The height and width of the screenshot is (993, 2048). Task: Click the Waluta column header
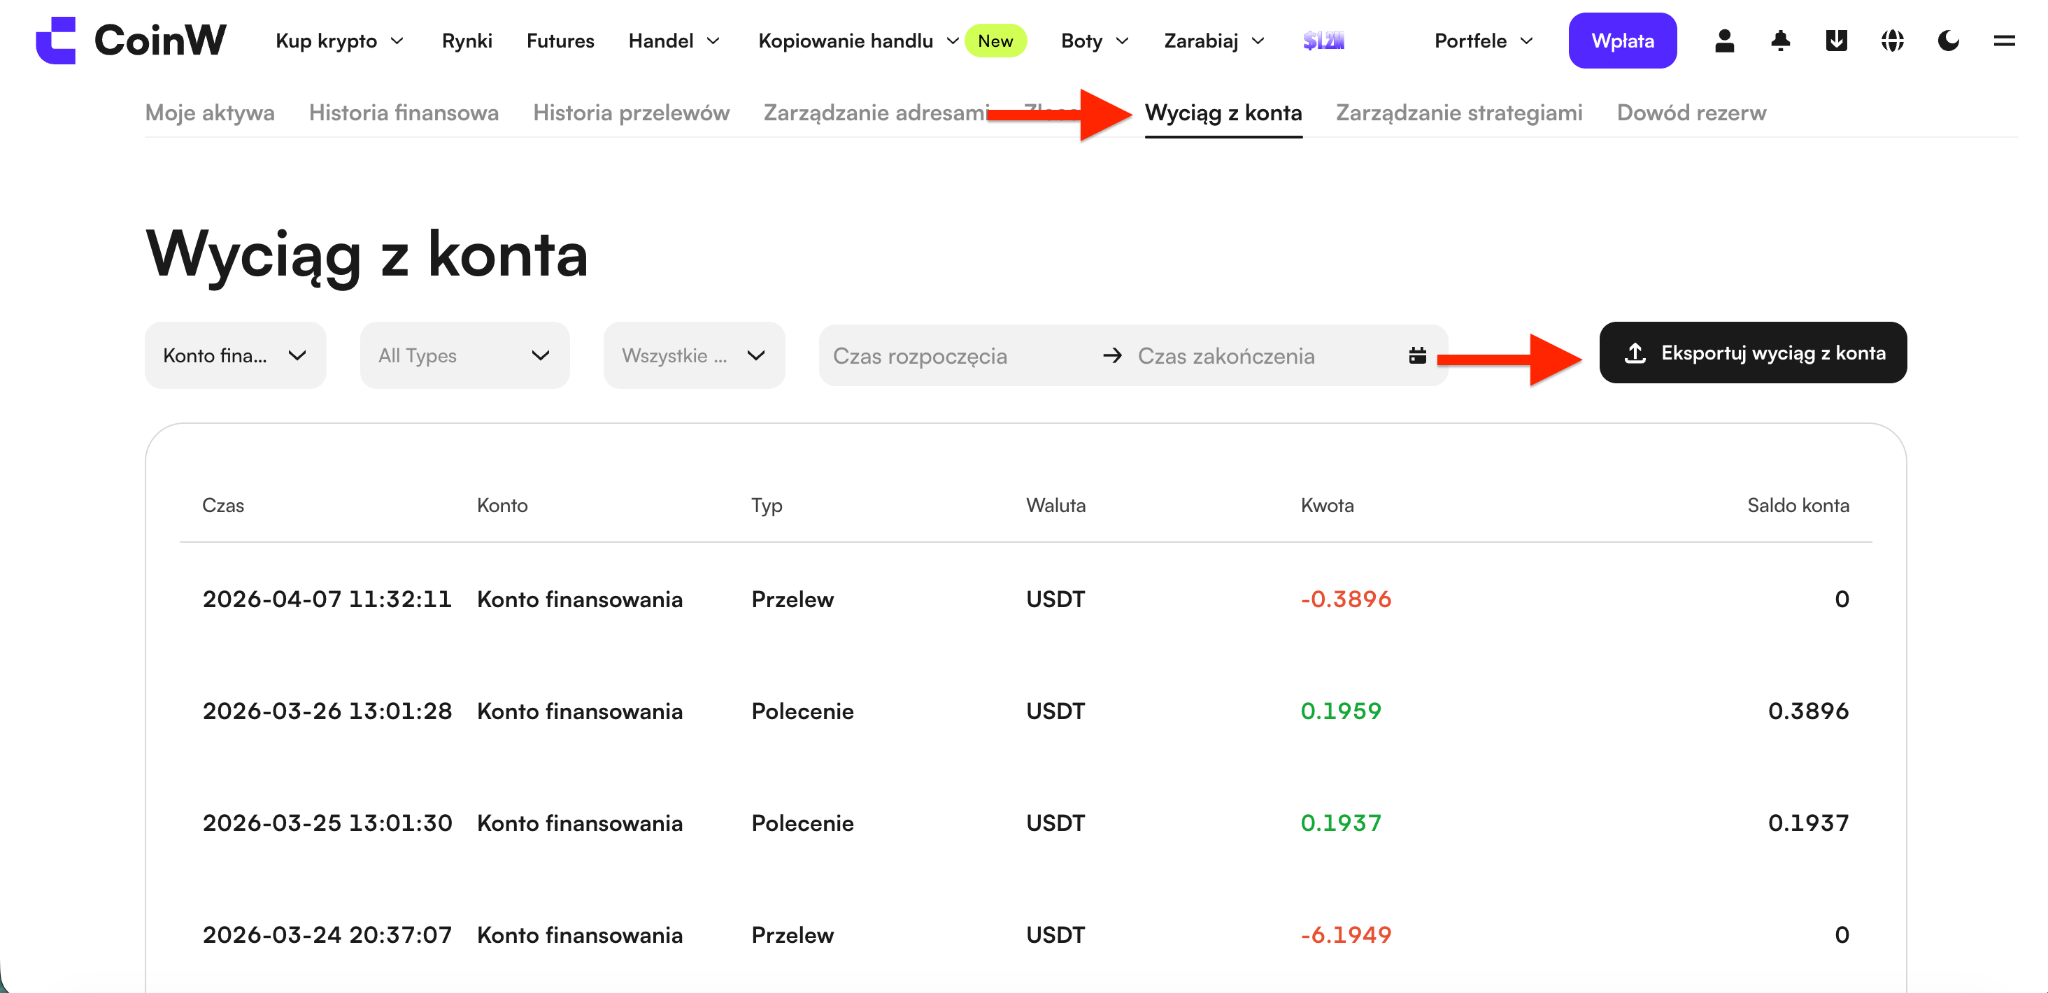coord(1056,506)
